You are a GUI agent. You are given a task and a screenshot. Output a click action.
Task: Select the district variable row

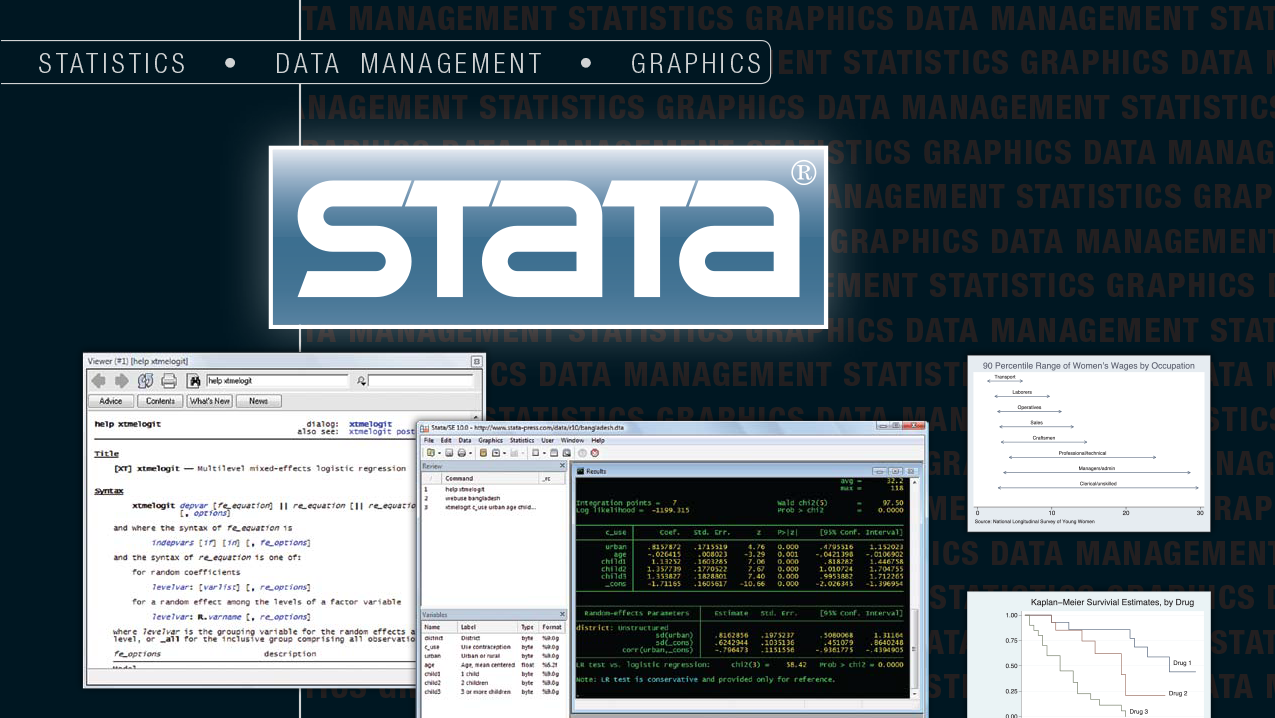492,638
